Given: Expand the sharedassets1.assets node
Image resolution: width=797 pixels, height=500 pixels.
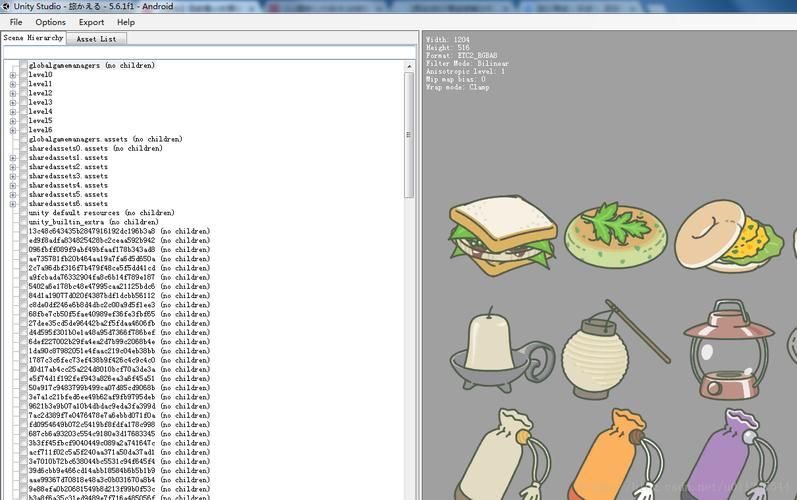Looking at the screenshot, I should (x=13, y=158).
